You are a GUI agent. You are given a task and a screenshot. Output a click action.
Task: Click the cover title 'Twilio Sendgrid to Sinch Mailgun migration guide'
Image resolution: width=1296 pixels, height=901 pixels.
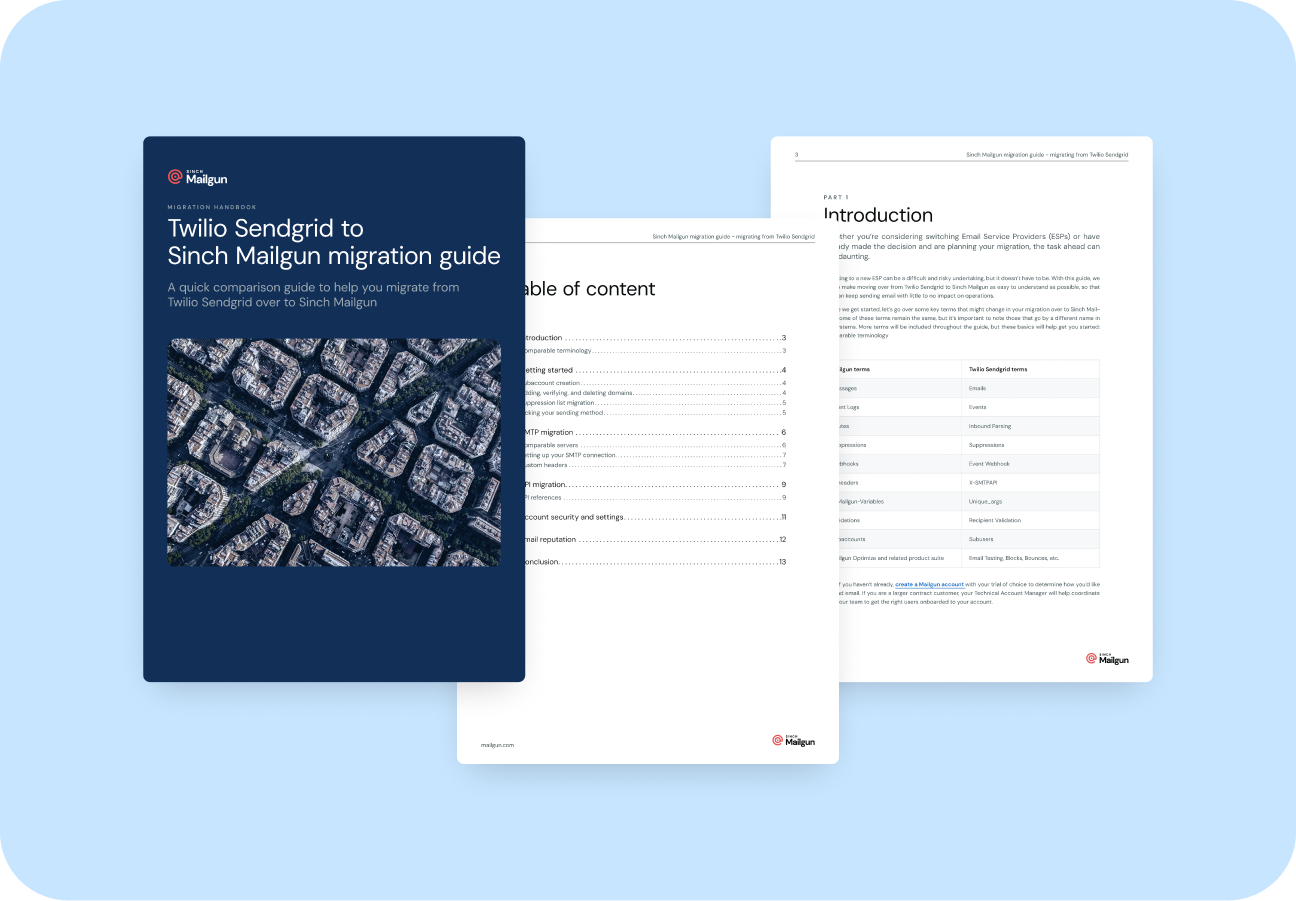(334, 243)
